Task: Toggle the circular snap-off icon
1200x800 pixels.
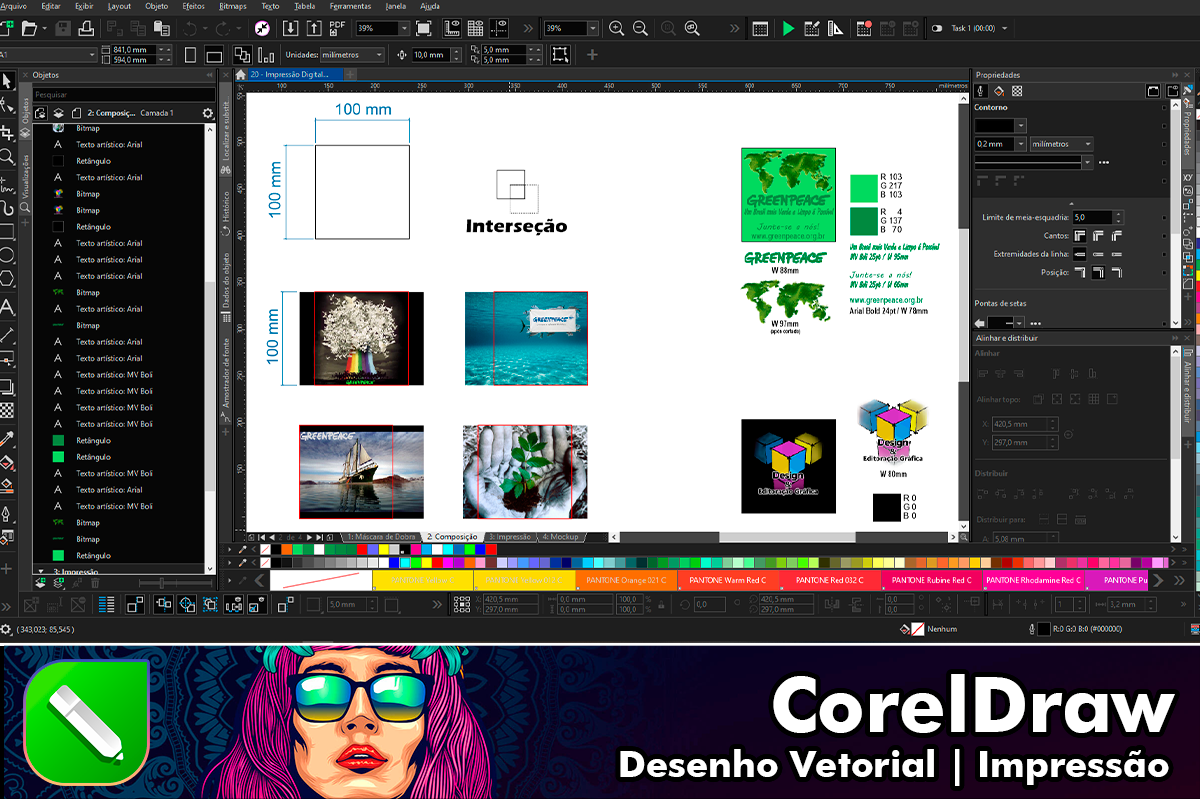Action: [x=262, y=28]
